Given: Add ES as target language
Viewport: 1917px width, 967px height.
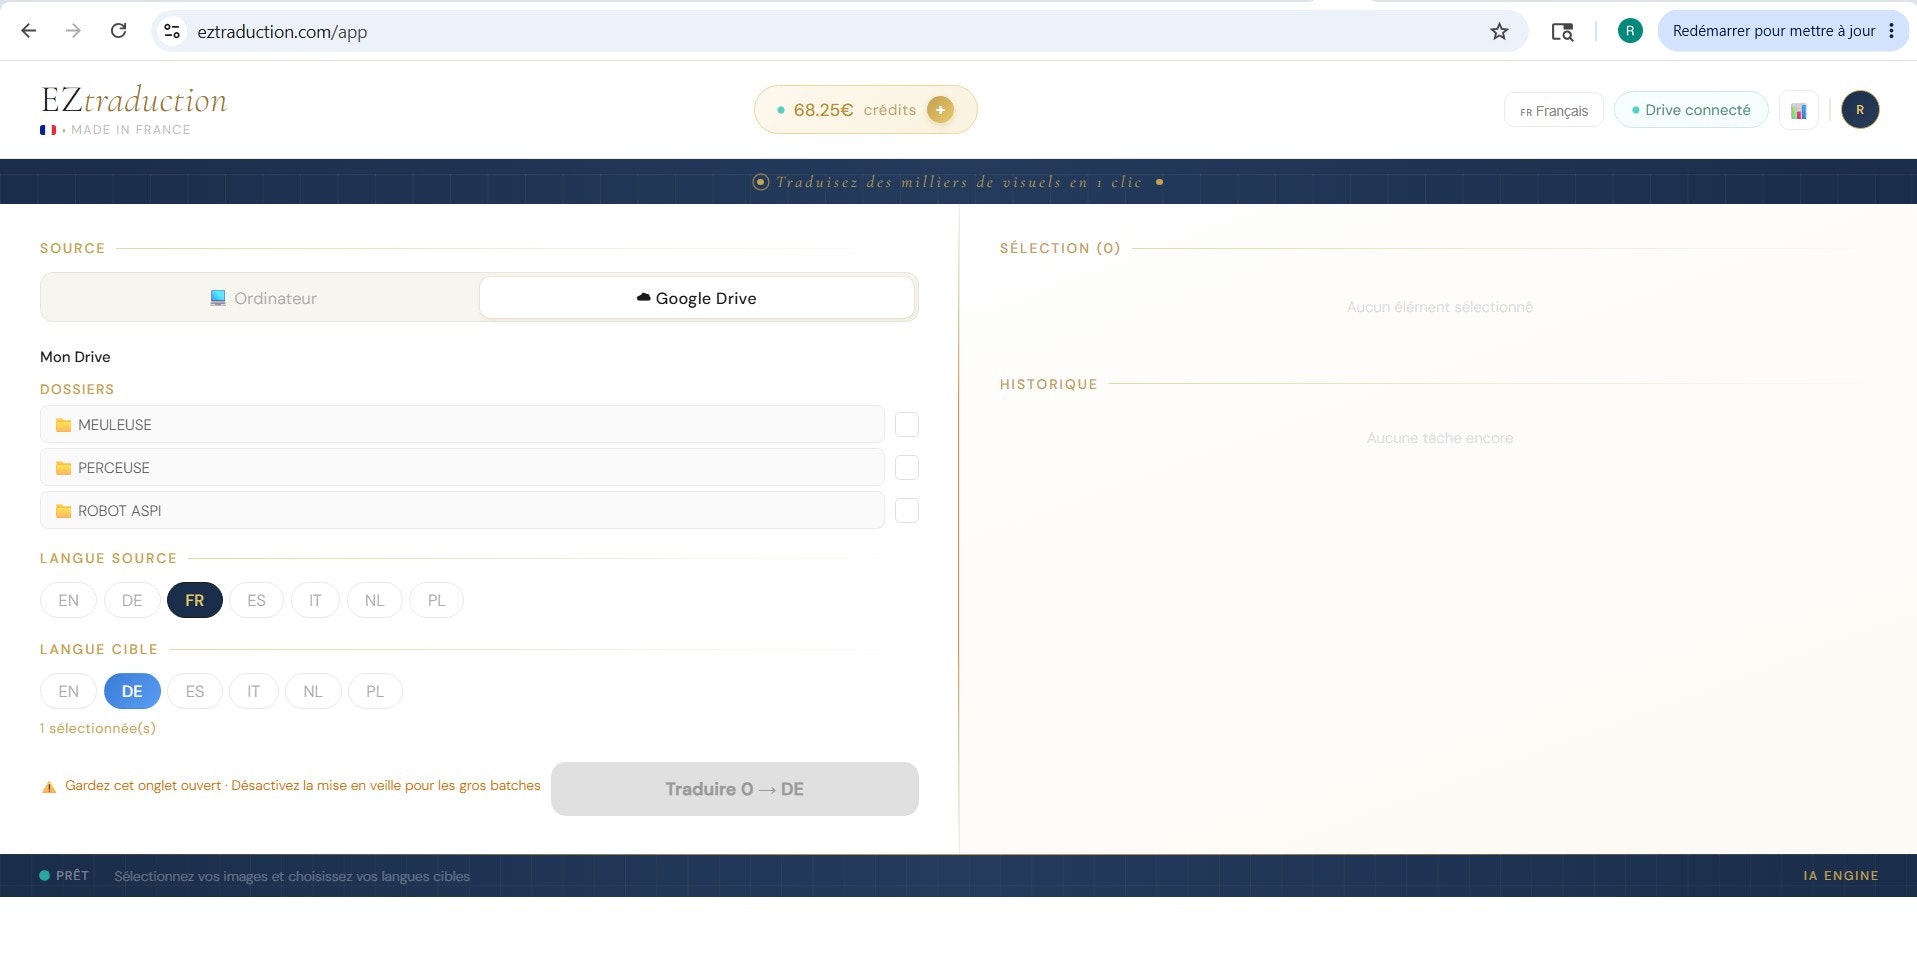Looking at the screenshot, I should tap(195, 691).
